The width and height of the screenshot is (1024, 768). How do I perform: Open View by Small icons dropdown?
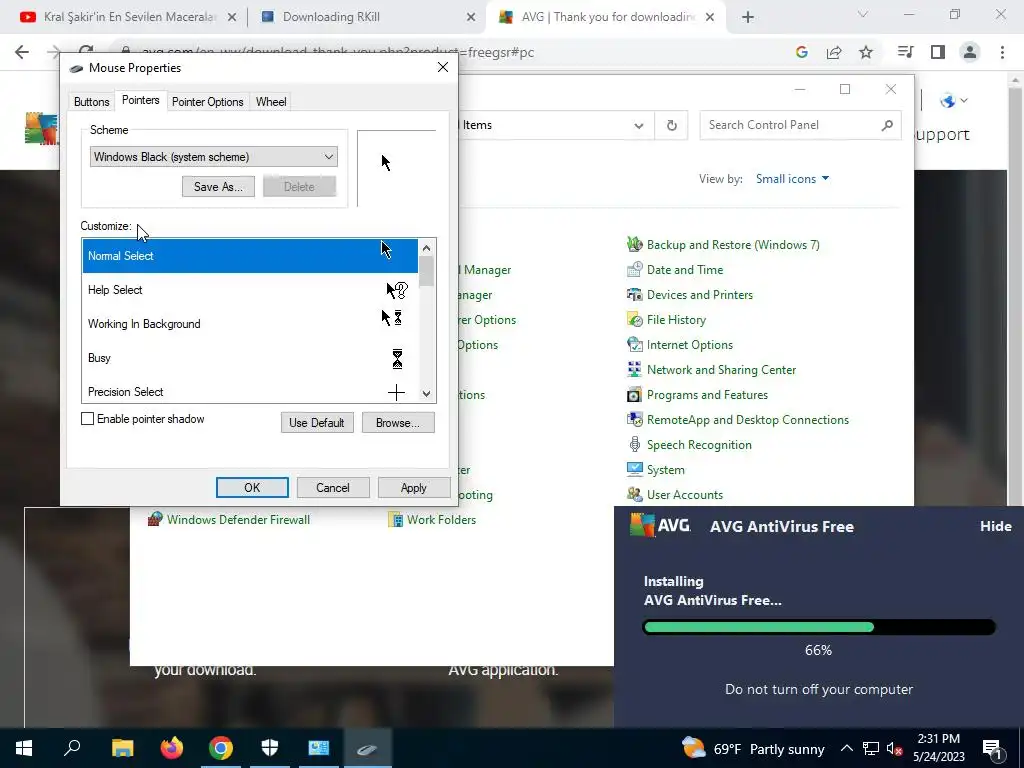coord(792,179)
